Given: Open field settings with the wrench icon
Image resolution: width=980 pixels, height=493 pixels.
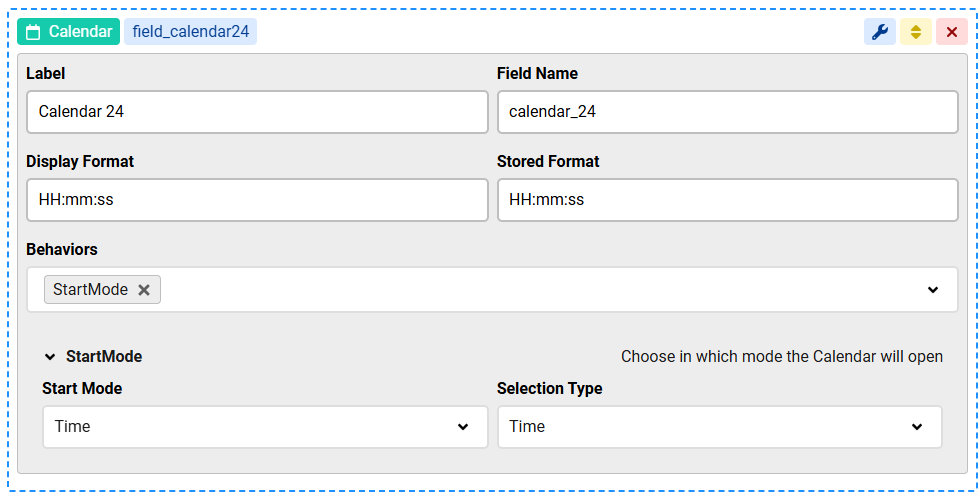Looking at the screenshot, I should point(879,32).
